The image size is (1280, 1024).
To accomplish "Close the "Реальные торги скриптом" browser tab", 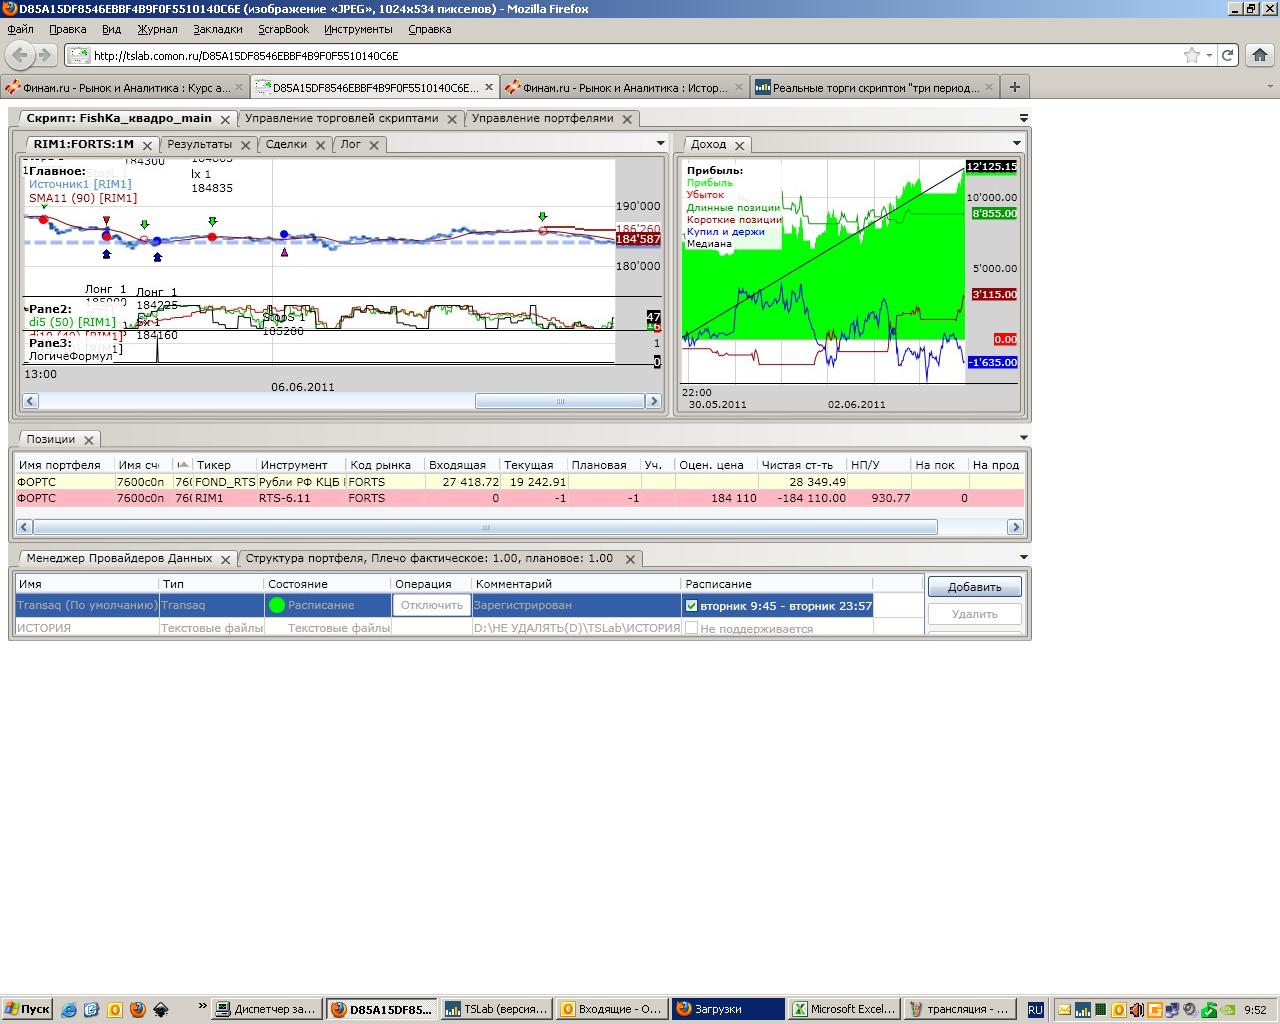I will click(990, 87).
